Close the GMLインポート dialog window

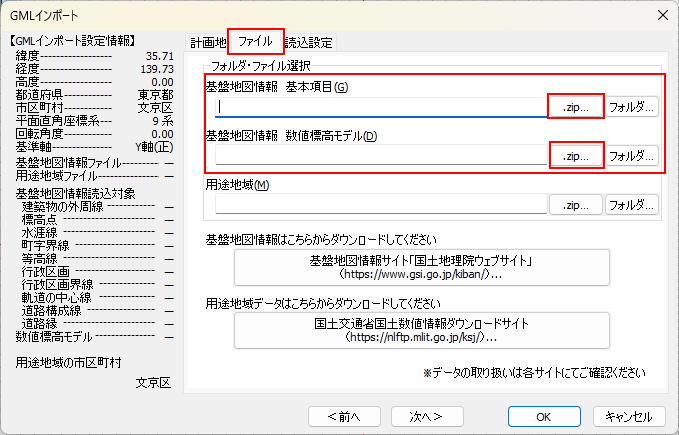(661, 14)
